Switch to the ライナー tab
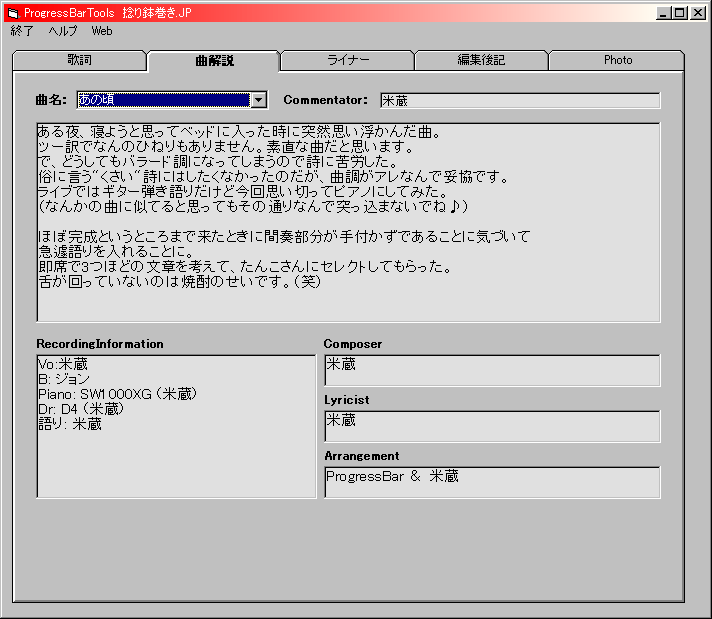This screenshot has height=619, width=712. 348,60
